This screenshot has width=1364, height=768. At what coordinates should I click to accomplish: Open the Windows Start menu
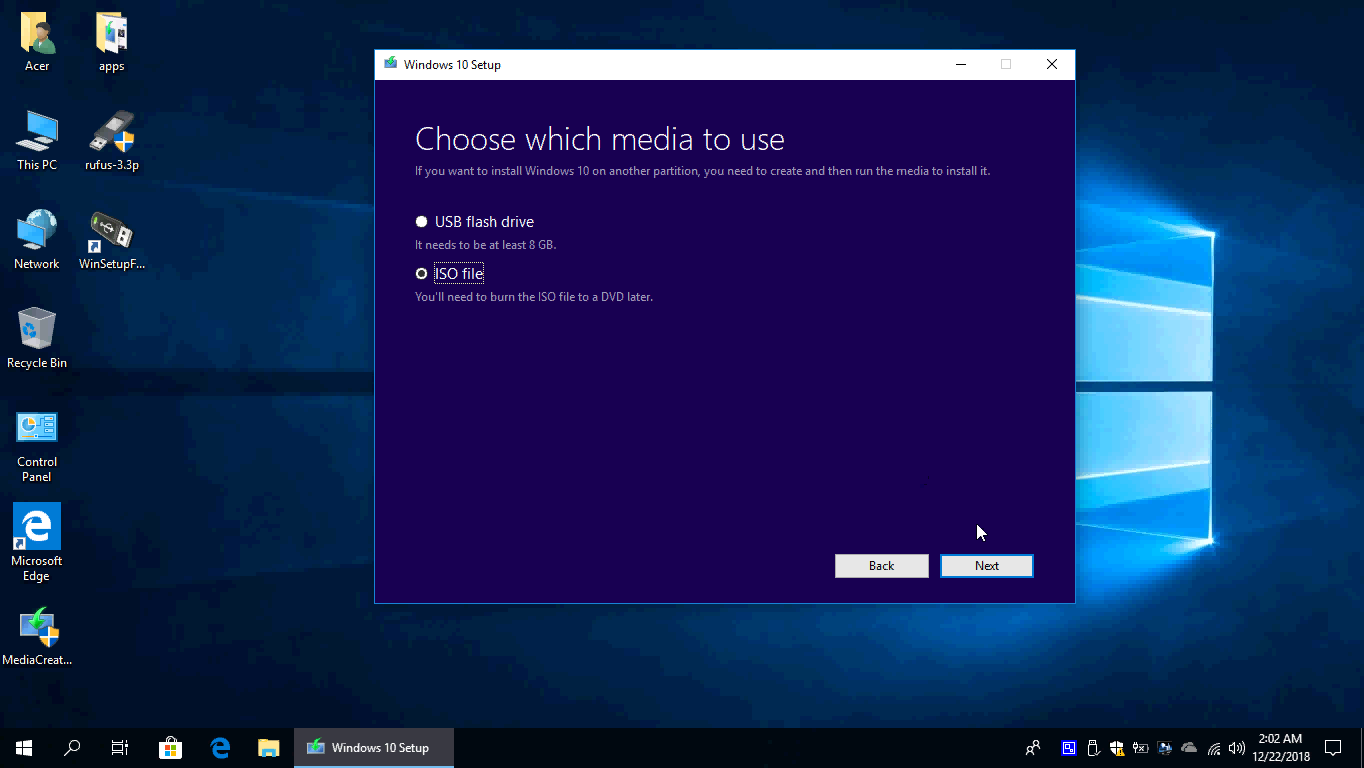[x=24, y=748]
